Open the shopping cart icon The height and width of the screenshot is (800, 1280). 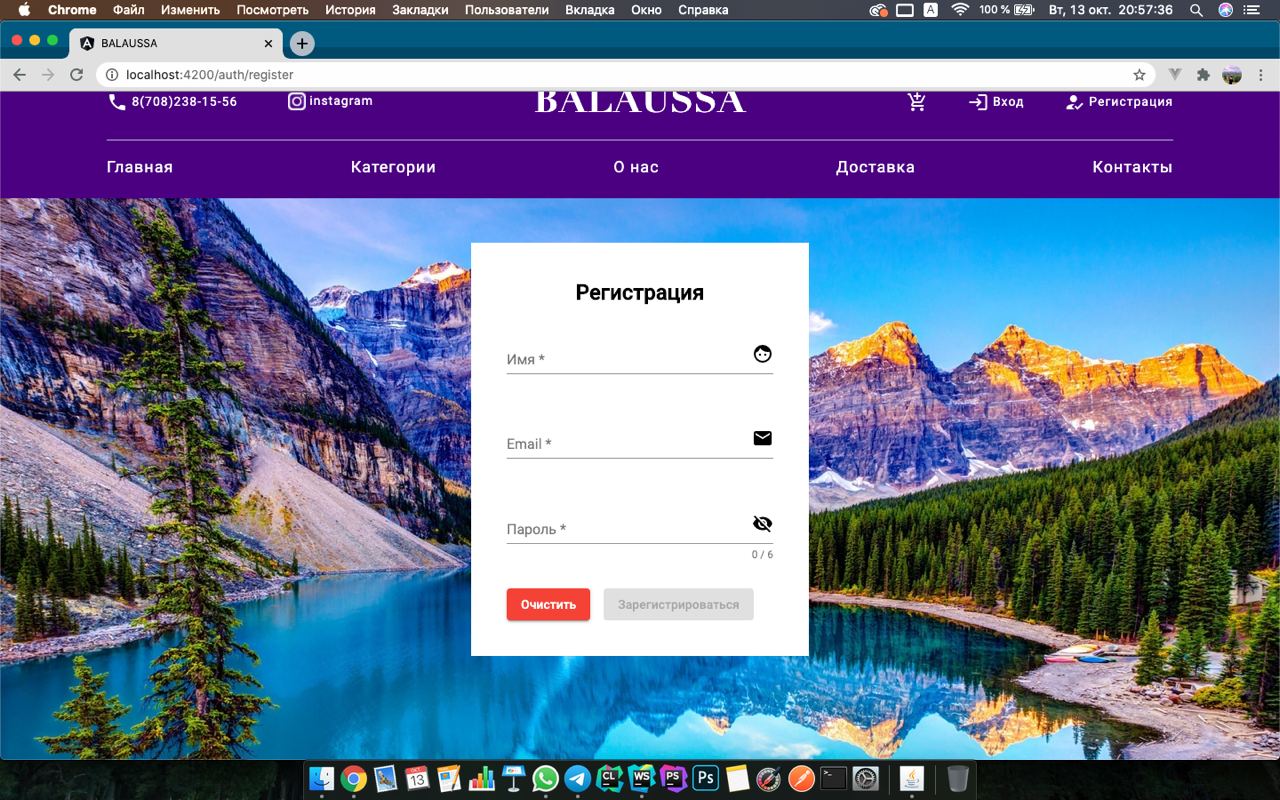tap(917, 101)
